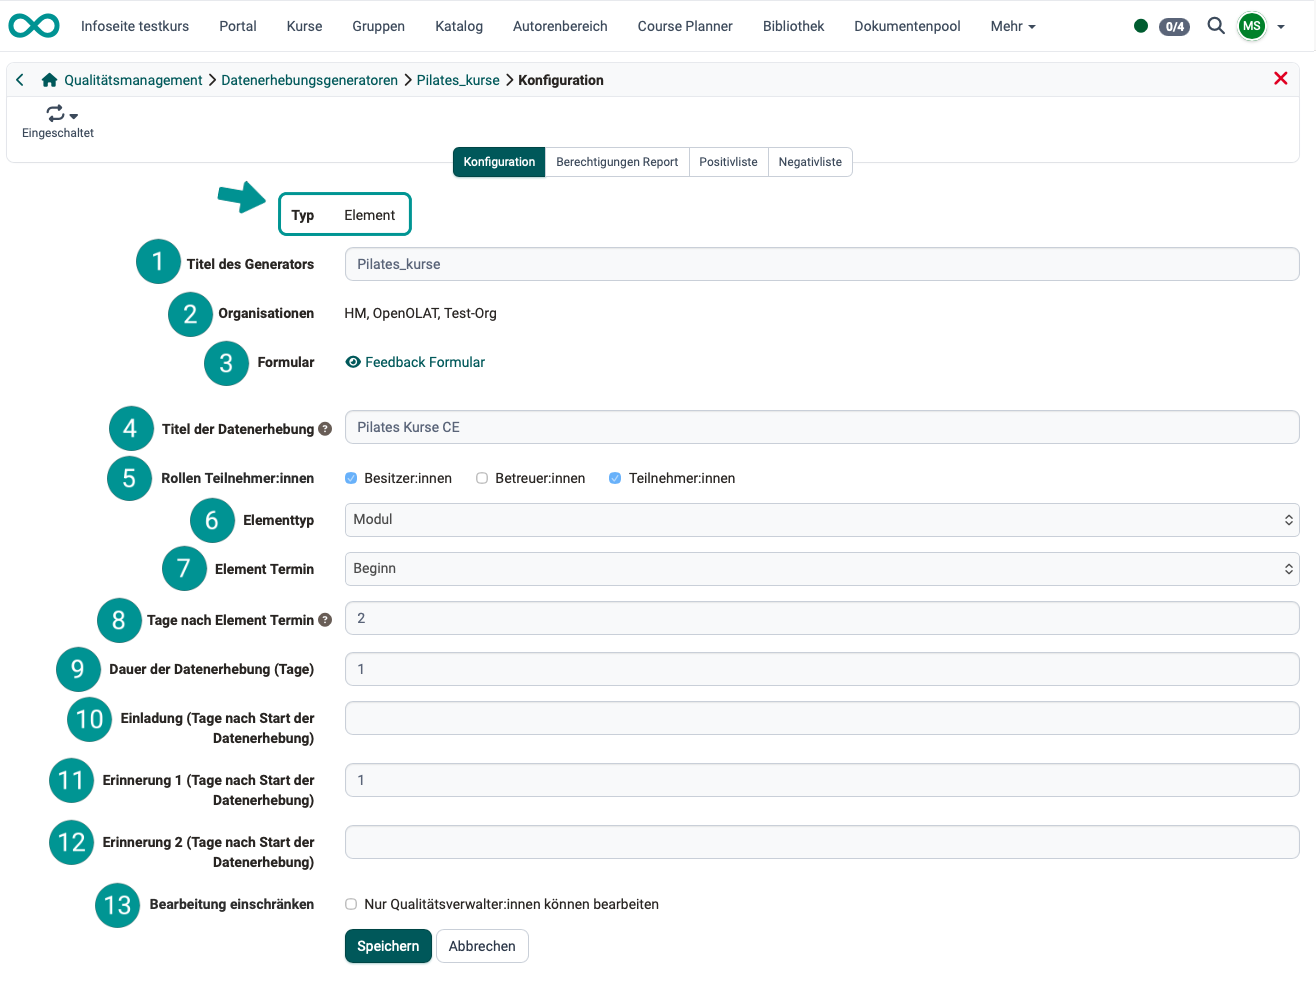
Task: Enable the Betreuer:innen checkbox
Action: pyautogui.click(x=482, y=478)
